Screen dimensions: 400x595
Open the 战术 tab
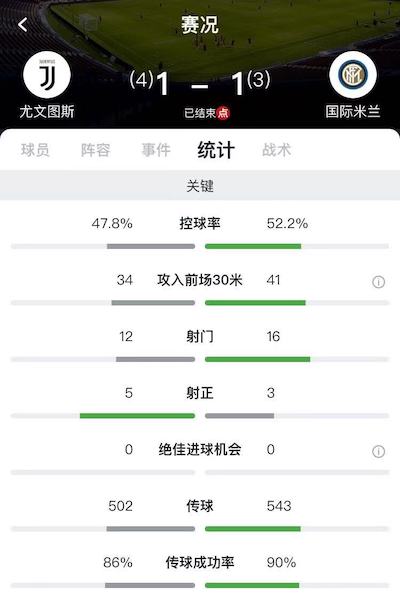click(x=277, y=150)
